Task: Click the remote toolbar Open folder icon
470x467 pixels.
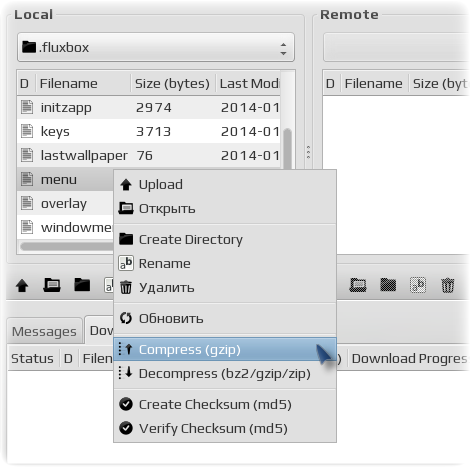Action: (x=358, y=285)
